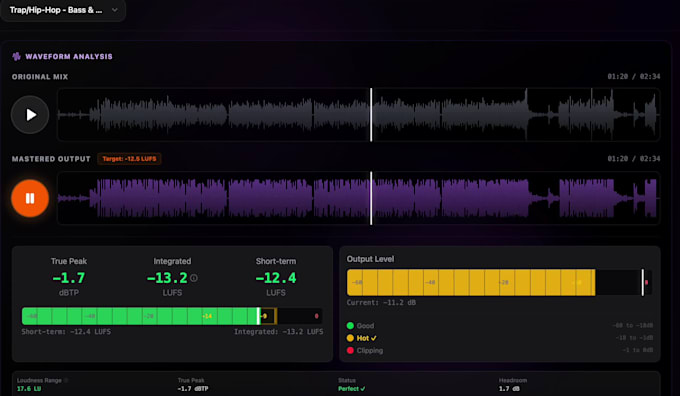This screenshot has height=396, width=680.
Task: Click the "Status" stat label
Action: [347, 380]
